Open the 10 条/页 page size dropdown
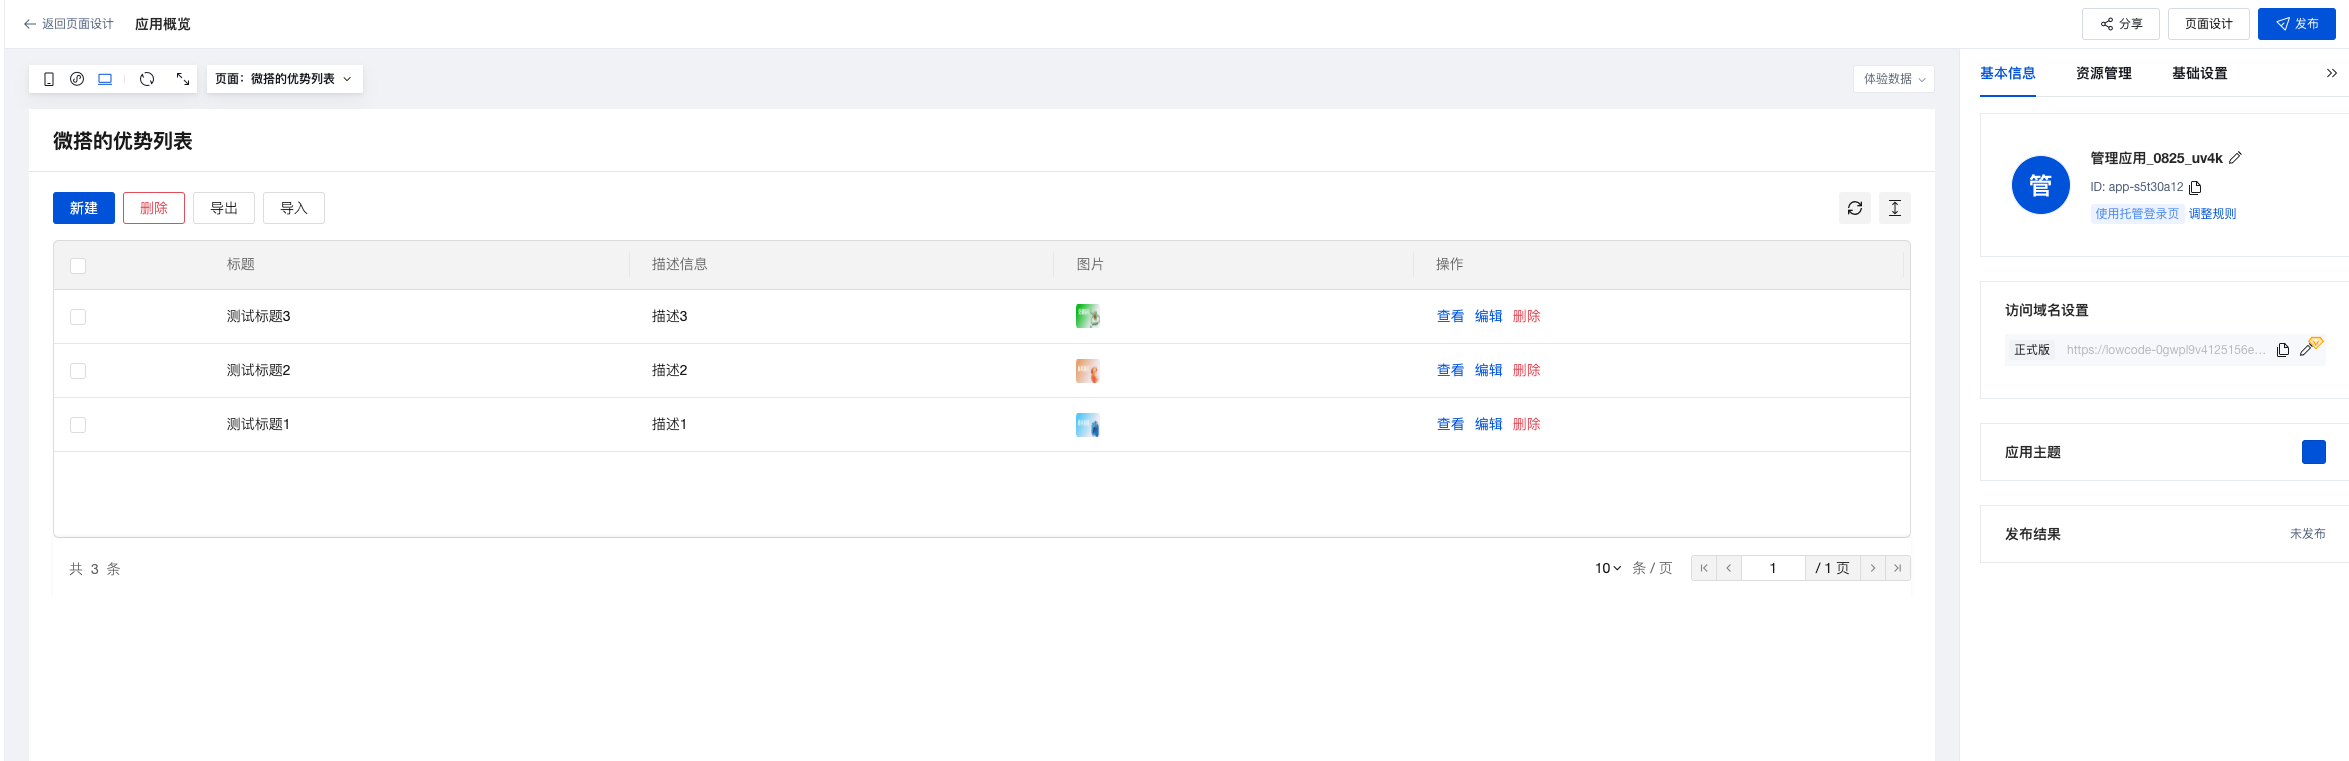2349x761 pixels. point(1608,568)
